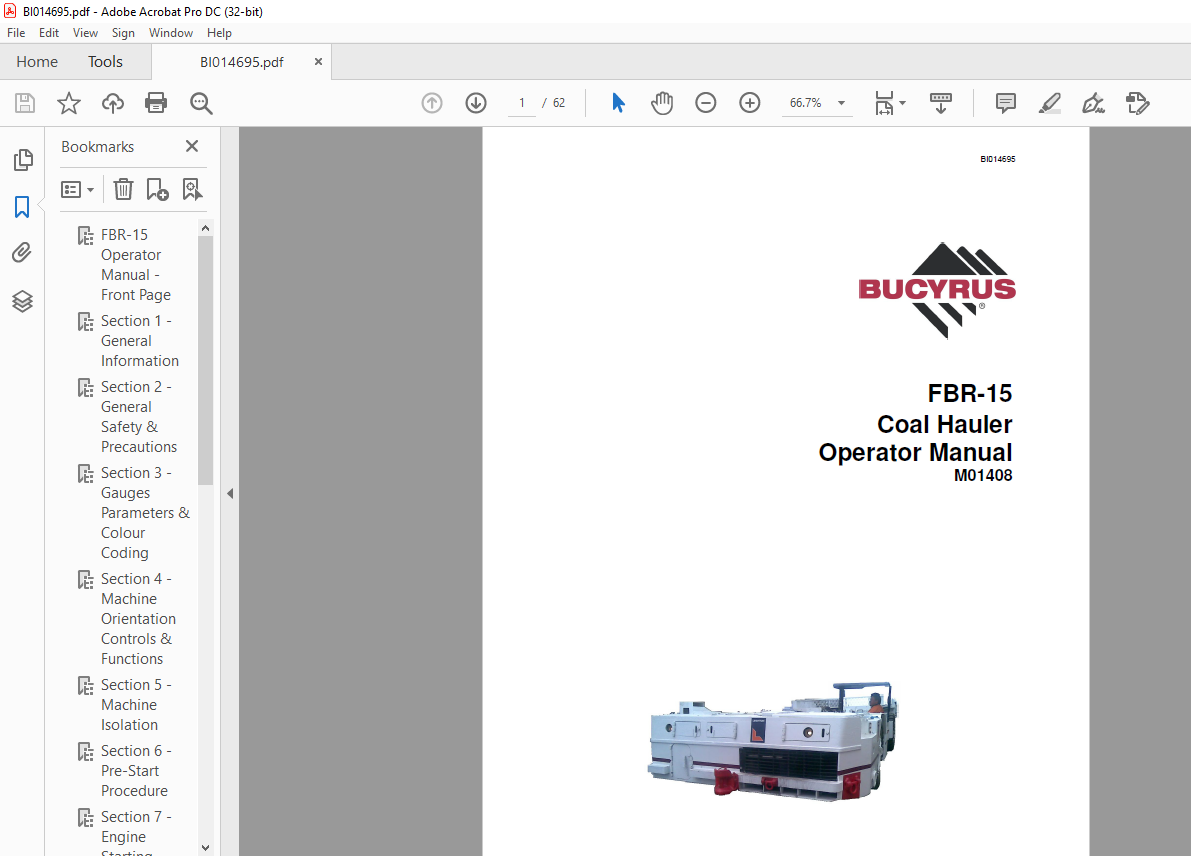Viewport: 1191px width, 856px height.
Task: Click the fit page scrolling icon
Action: point(884,103)
